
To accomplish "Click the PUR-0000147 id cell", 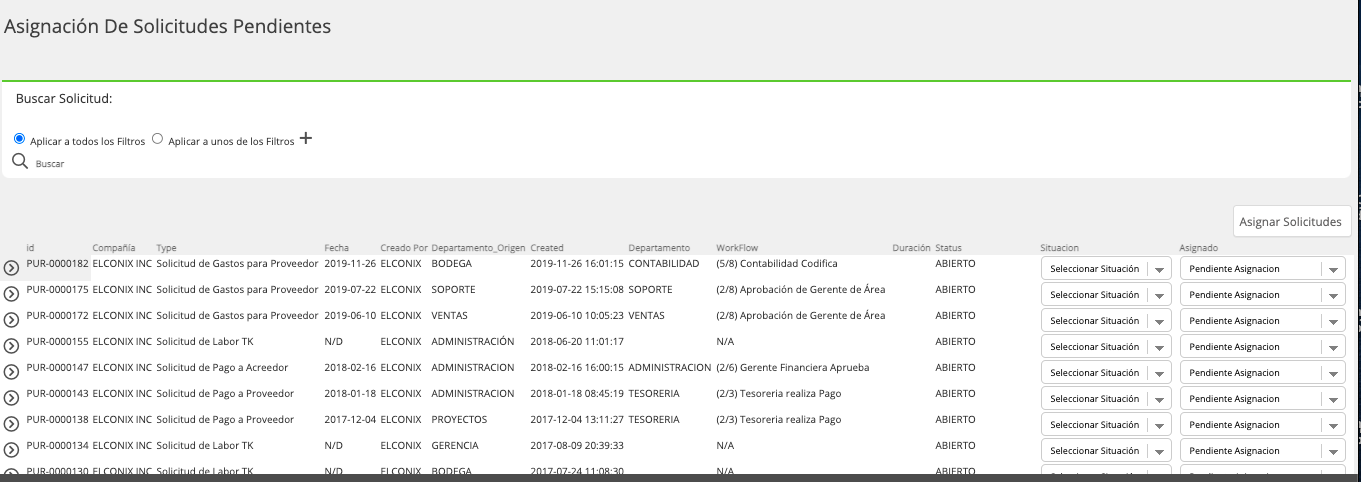I will click(58, 367).
